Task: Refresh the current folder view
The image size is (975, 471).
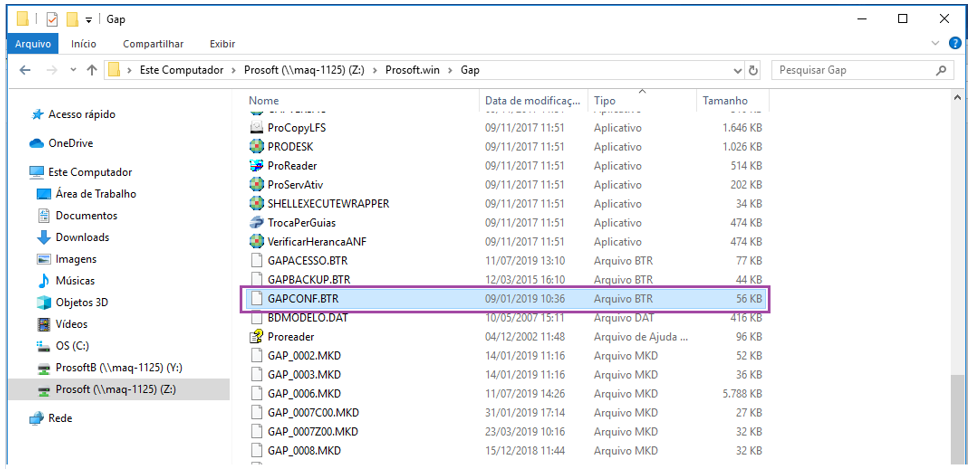Action: [754, 70]
